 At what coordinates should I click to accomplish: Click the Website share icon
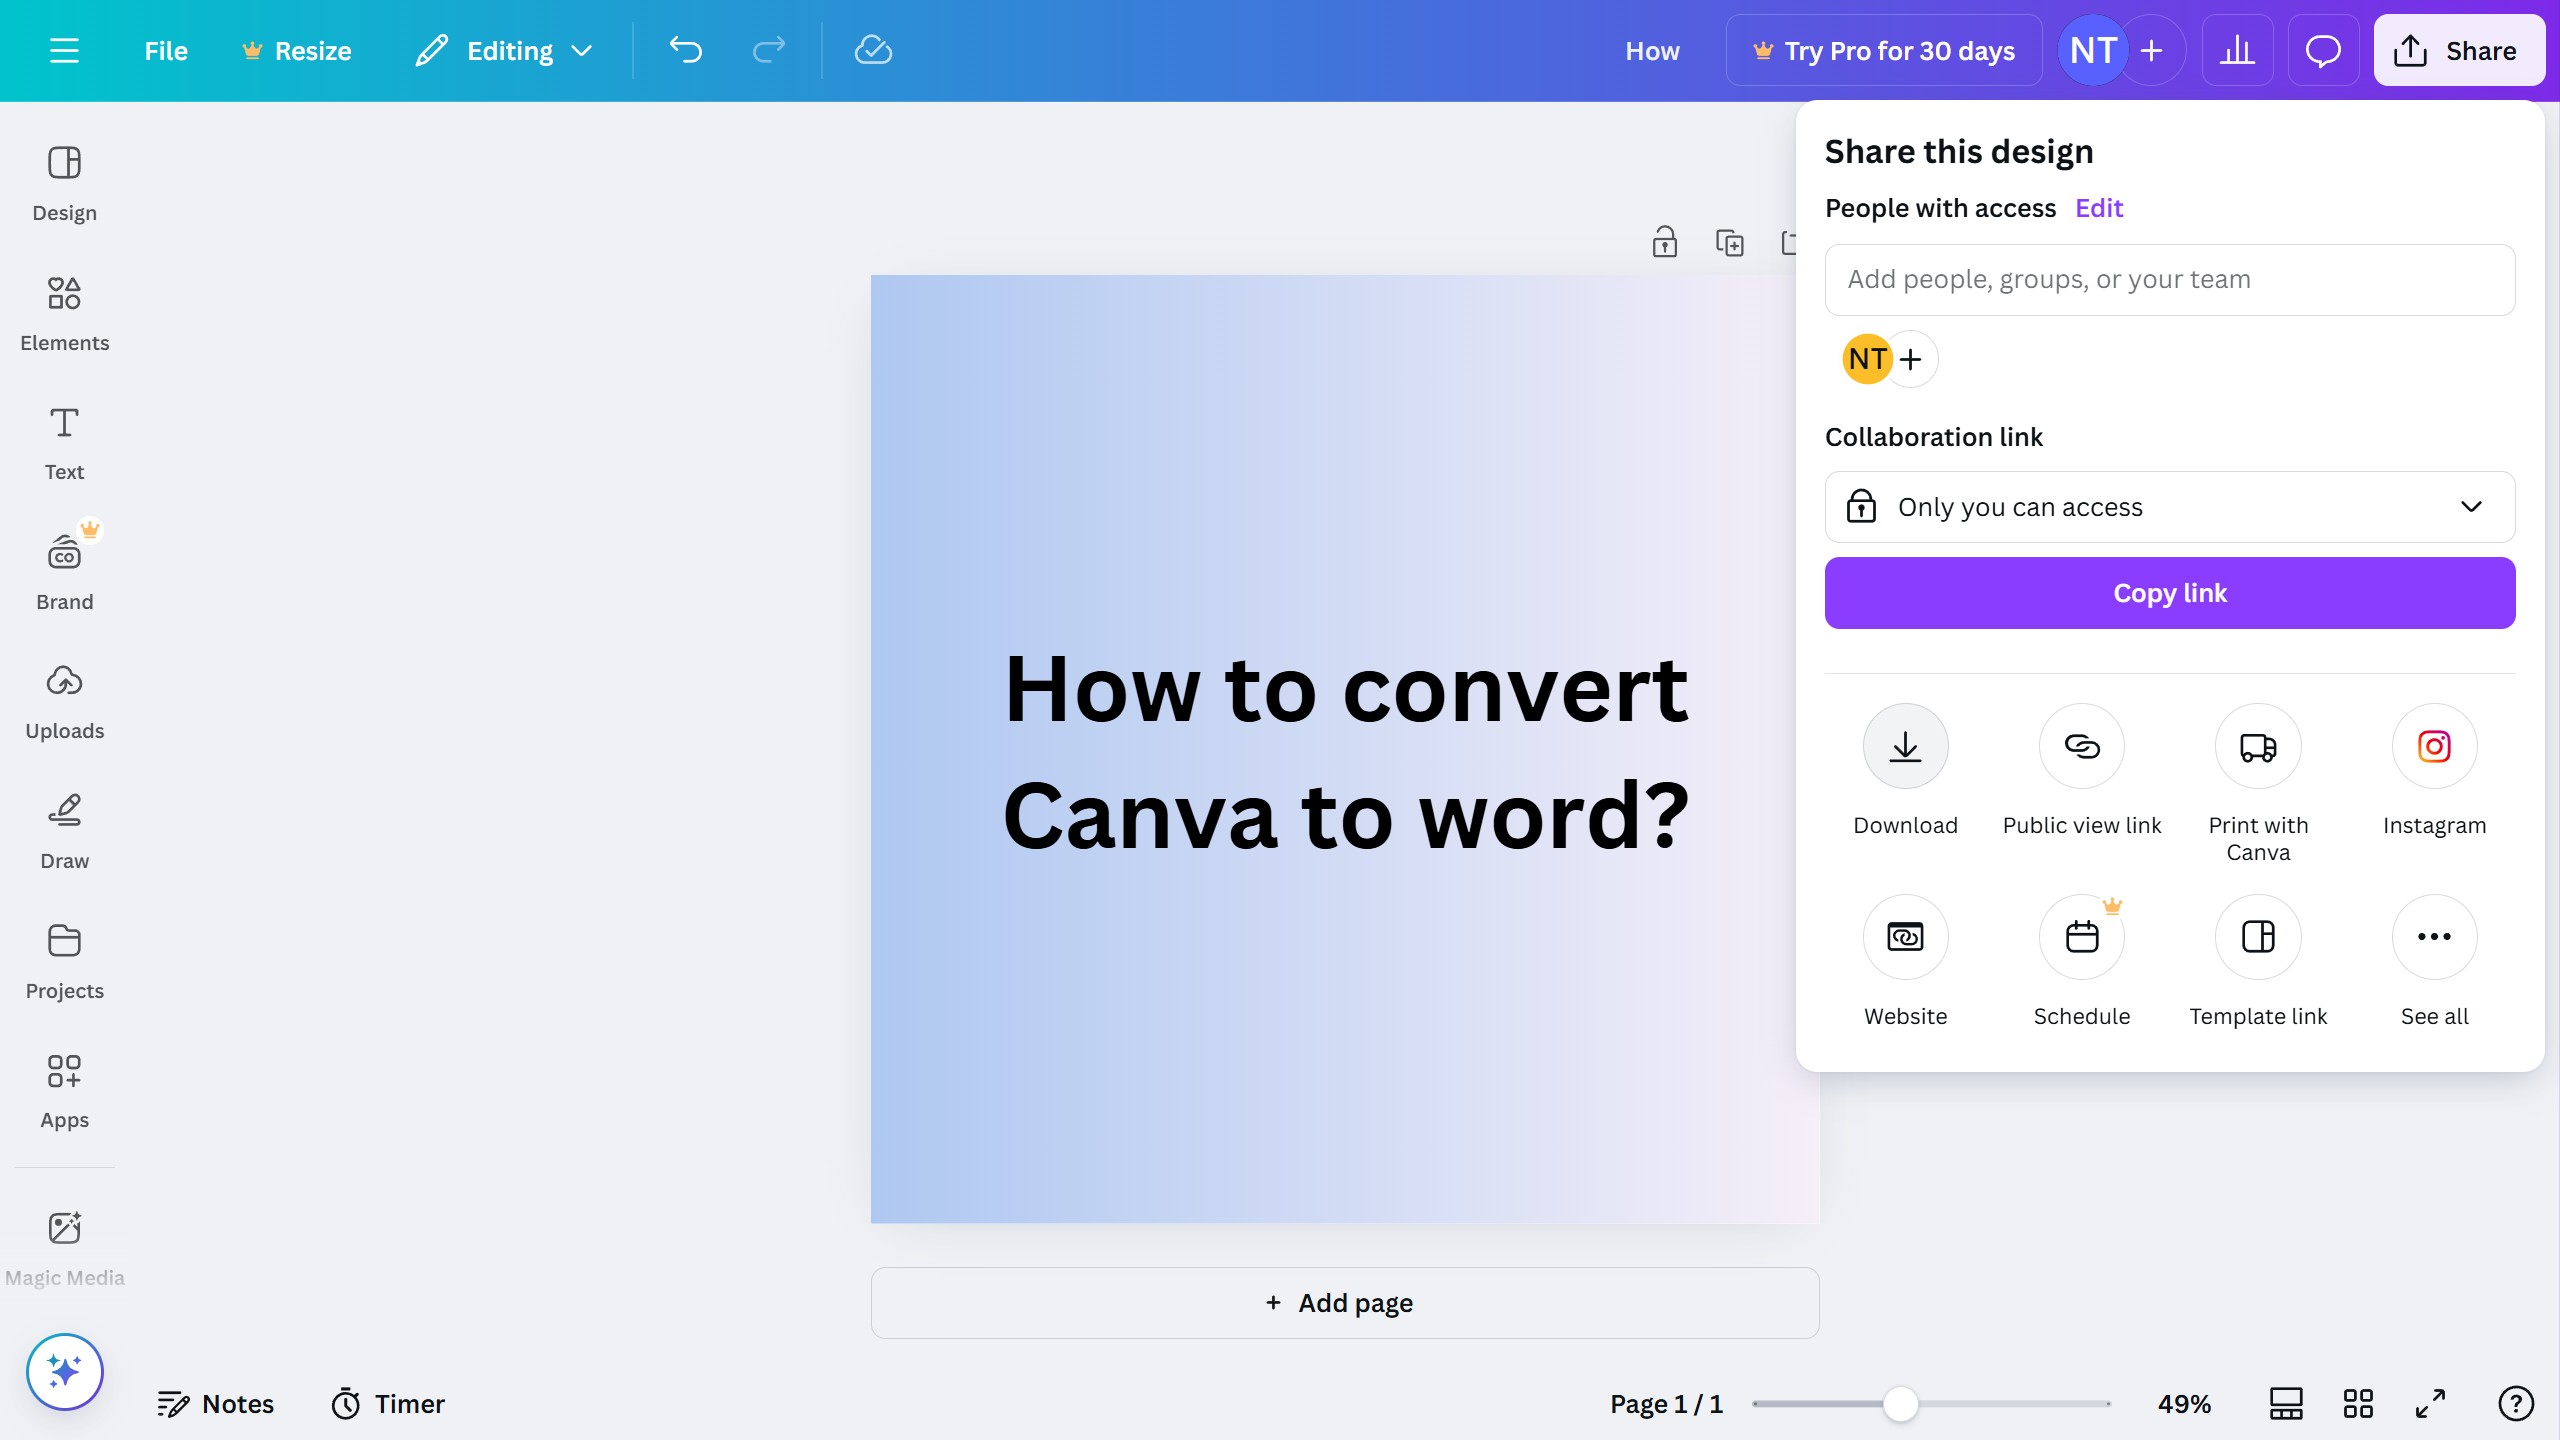(1905, 937)
